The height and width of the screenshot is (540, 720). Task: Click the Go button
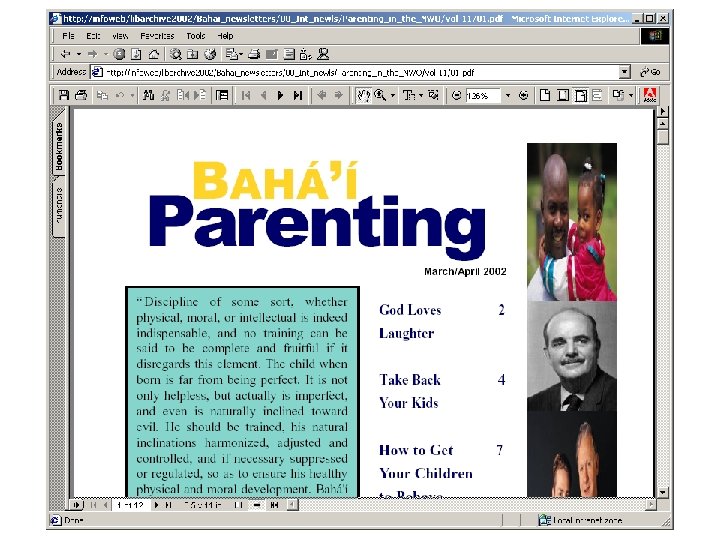click(x=651, y=72)
